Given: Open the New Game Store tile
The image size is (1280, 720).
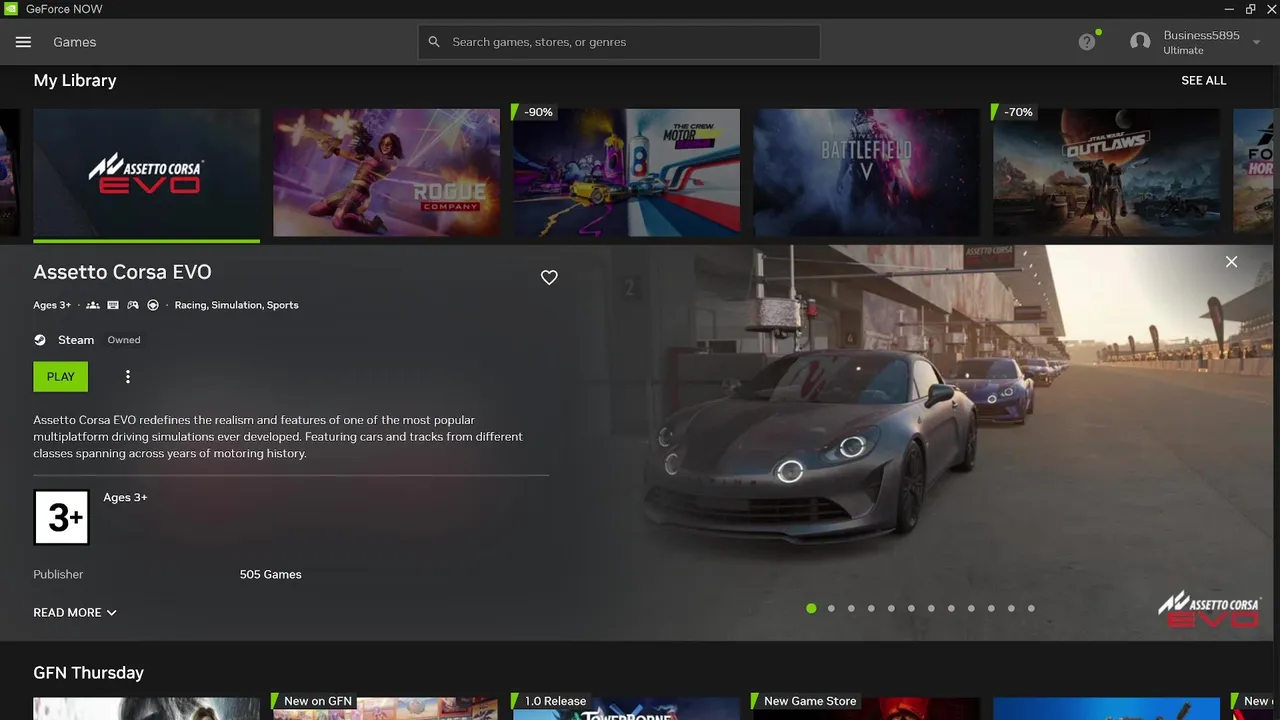Looking at the screenshot, I should coord(867,709).
